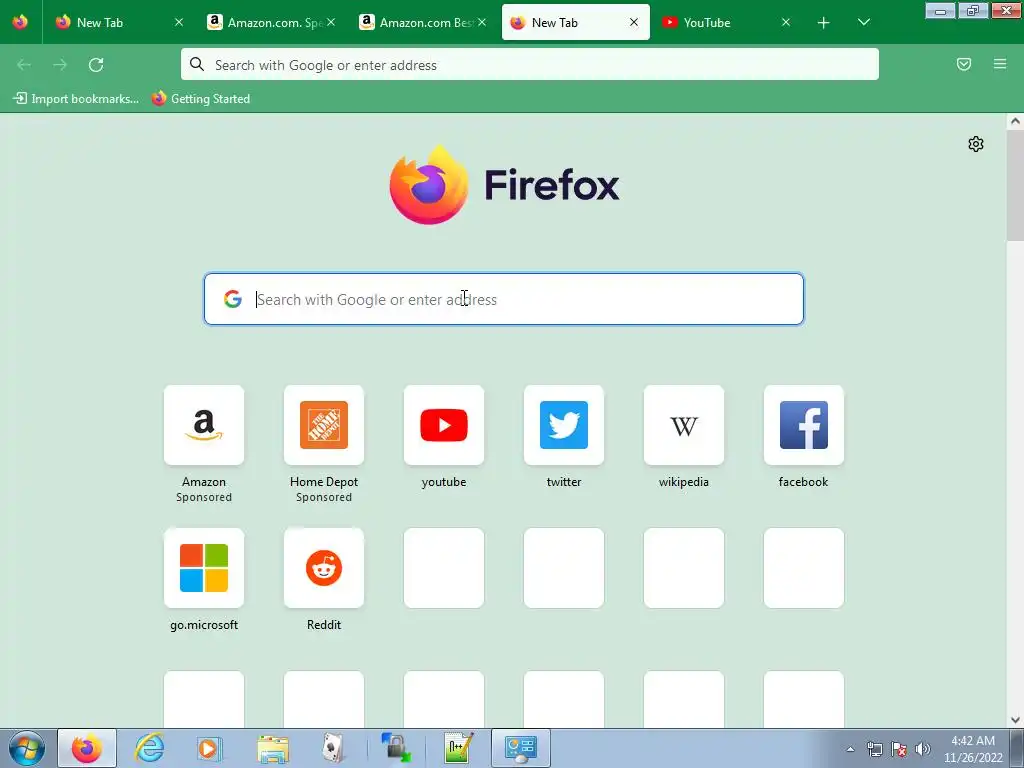This screenshot has height=768, width=1024.
Task: Open the Home Depot shortcut tile
Action: click(324, 425)
